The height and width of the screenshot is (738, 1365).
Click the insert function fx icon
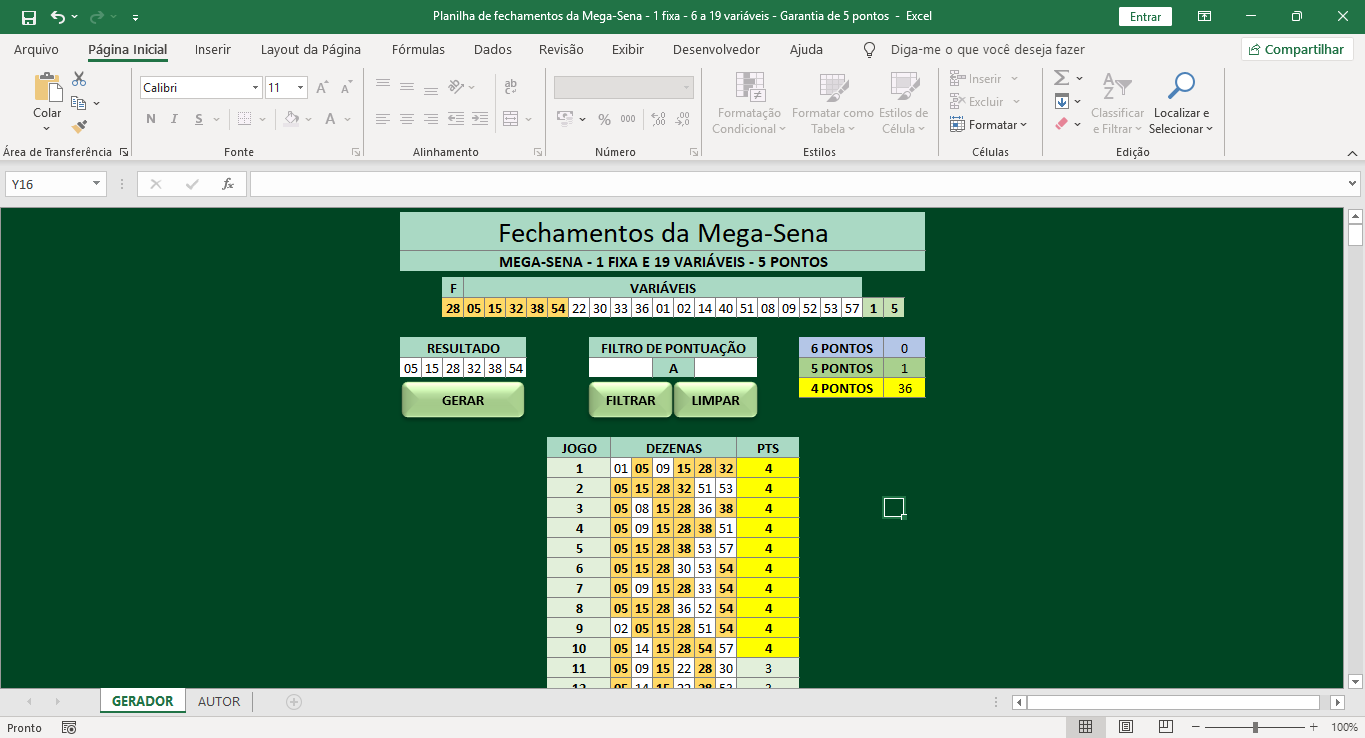228,184
